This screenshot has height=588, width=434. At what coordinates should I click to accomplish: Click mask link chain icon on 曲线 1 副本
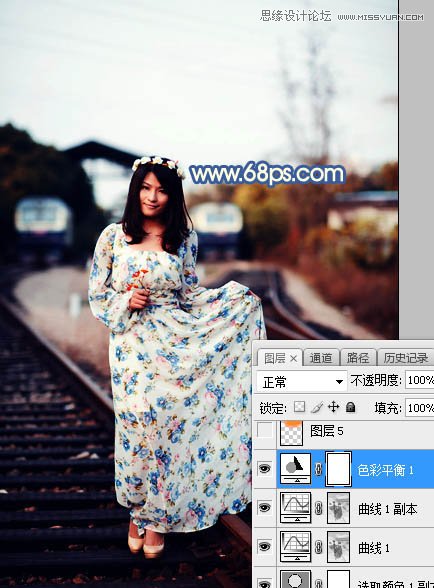(x=319, y=508)
